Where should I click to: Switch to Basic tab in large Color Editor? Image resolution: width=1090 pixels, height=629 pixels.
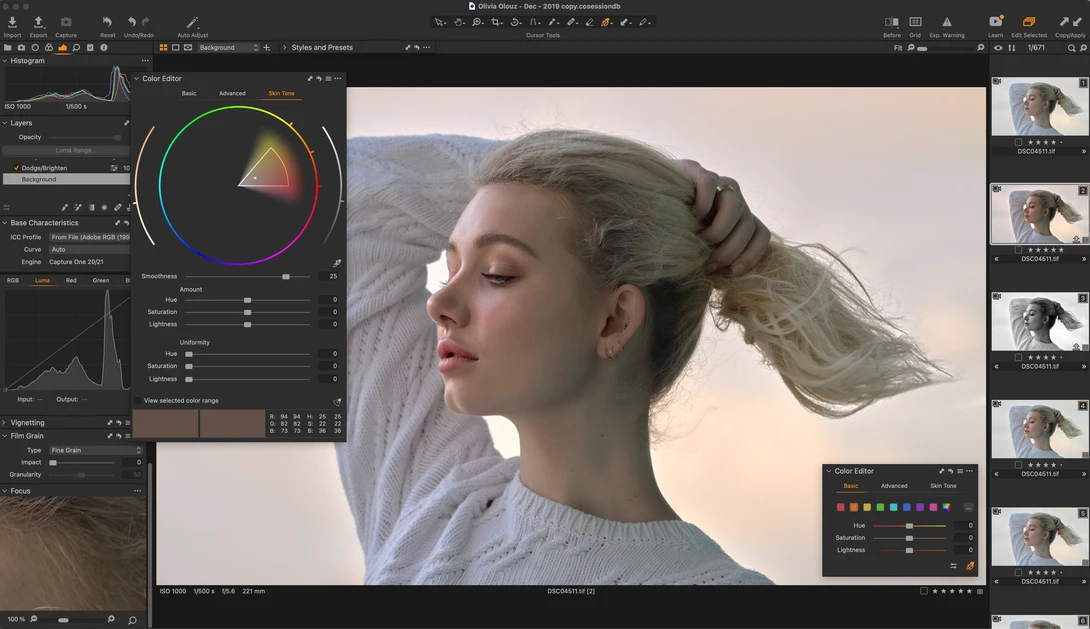(189, 93)
